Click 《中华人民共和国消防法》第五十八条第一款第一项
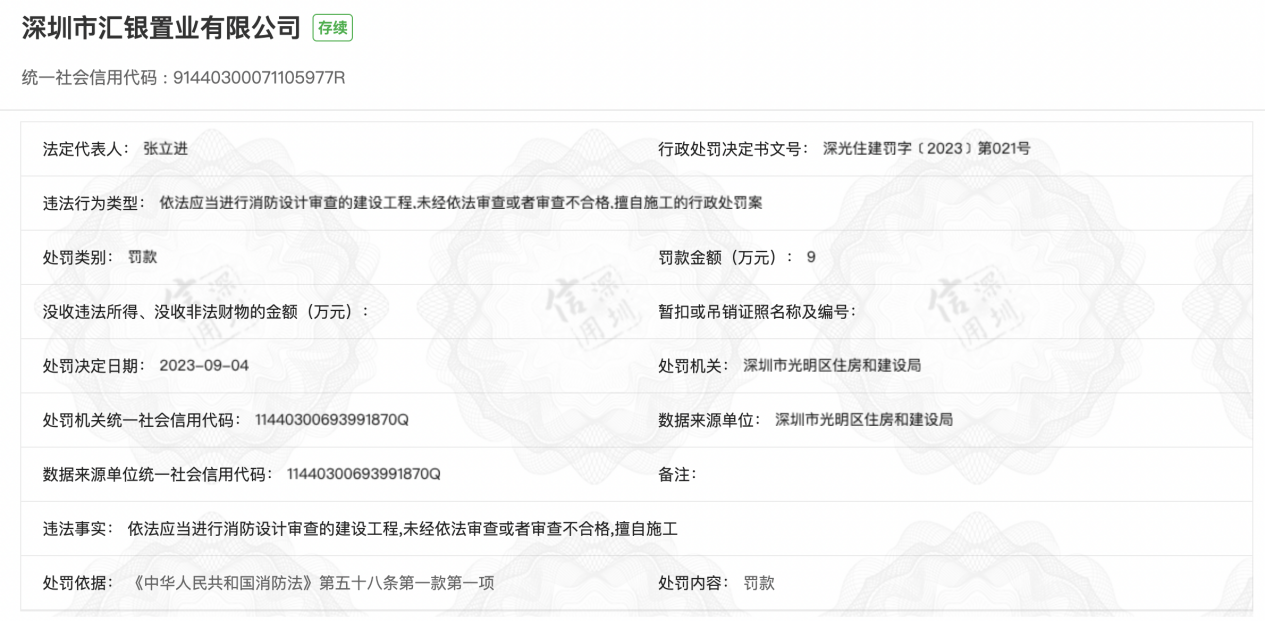This screenshot has width=1265, height=621. tap(312, 582)
